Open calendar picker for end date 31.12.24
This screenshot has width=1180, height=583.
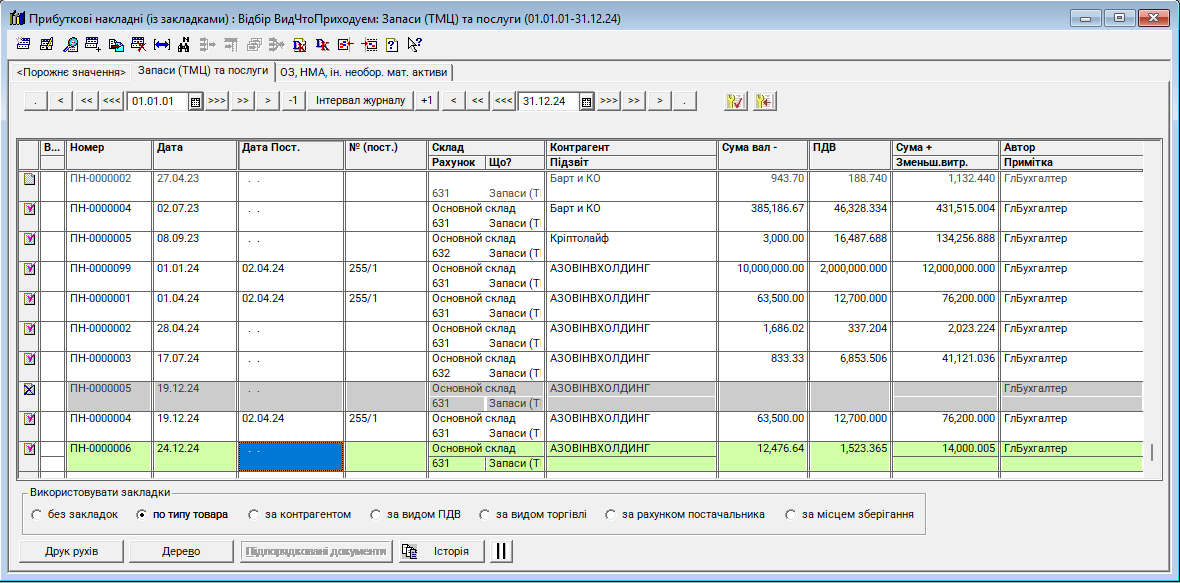(x=586, y=101)
